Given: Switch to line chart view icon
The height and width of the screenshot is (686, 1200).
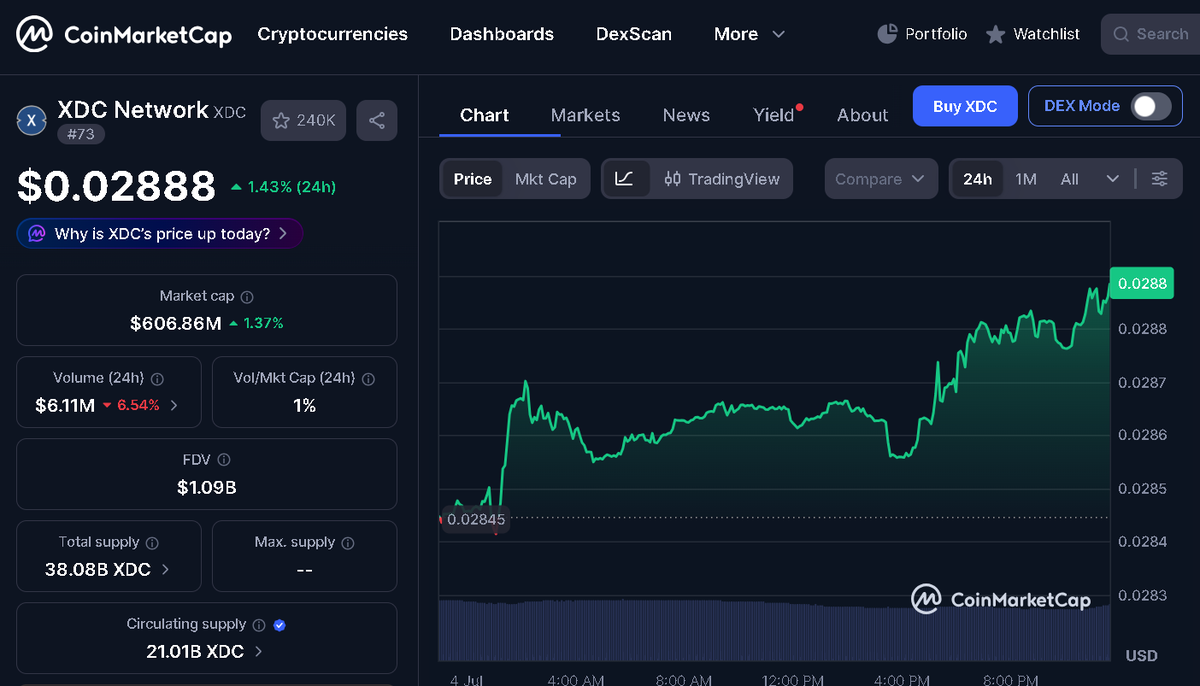Looking at the screenshot, I should [x=625, y=179].
